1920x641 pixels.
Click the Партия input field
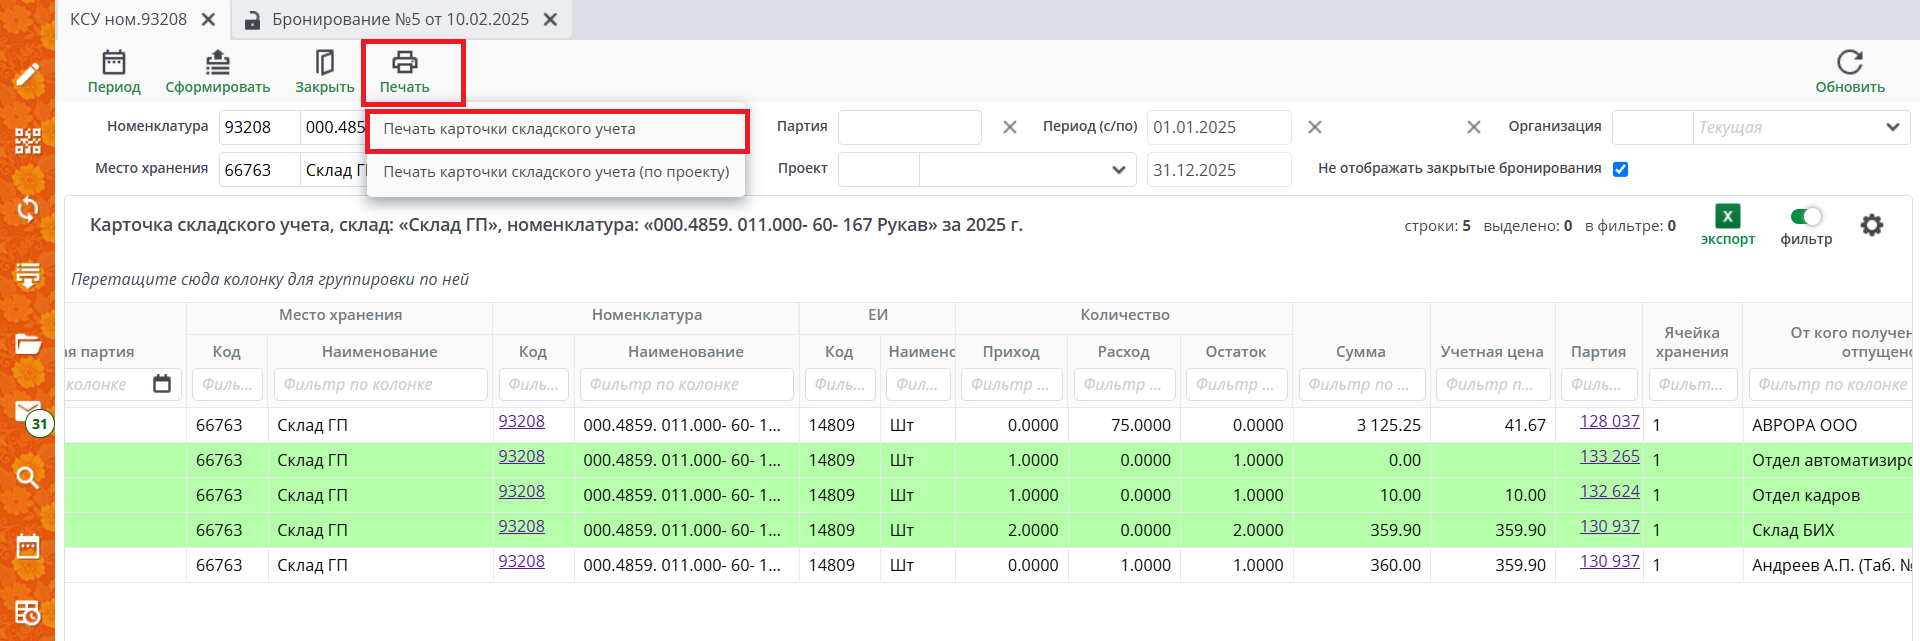pyautogui.click(x=909, y=127)
